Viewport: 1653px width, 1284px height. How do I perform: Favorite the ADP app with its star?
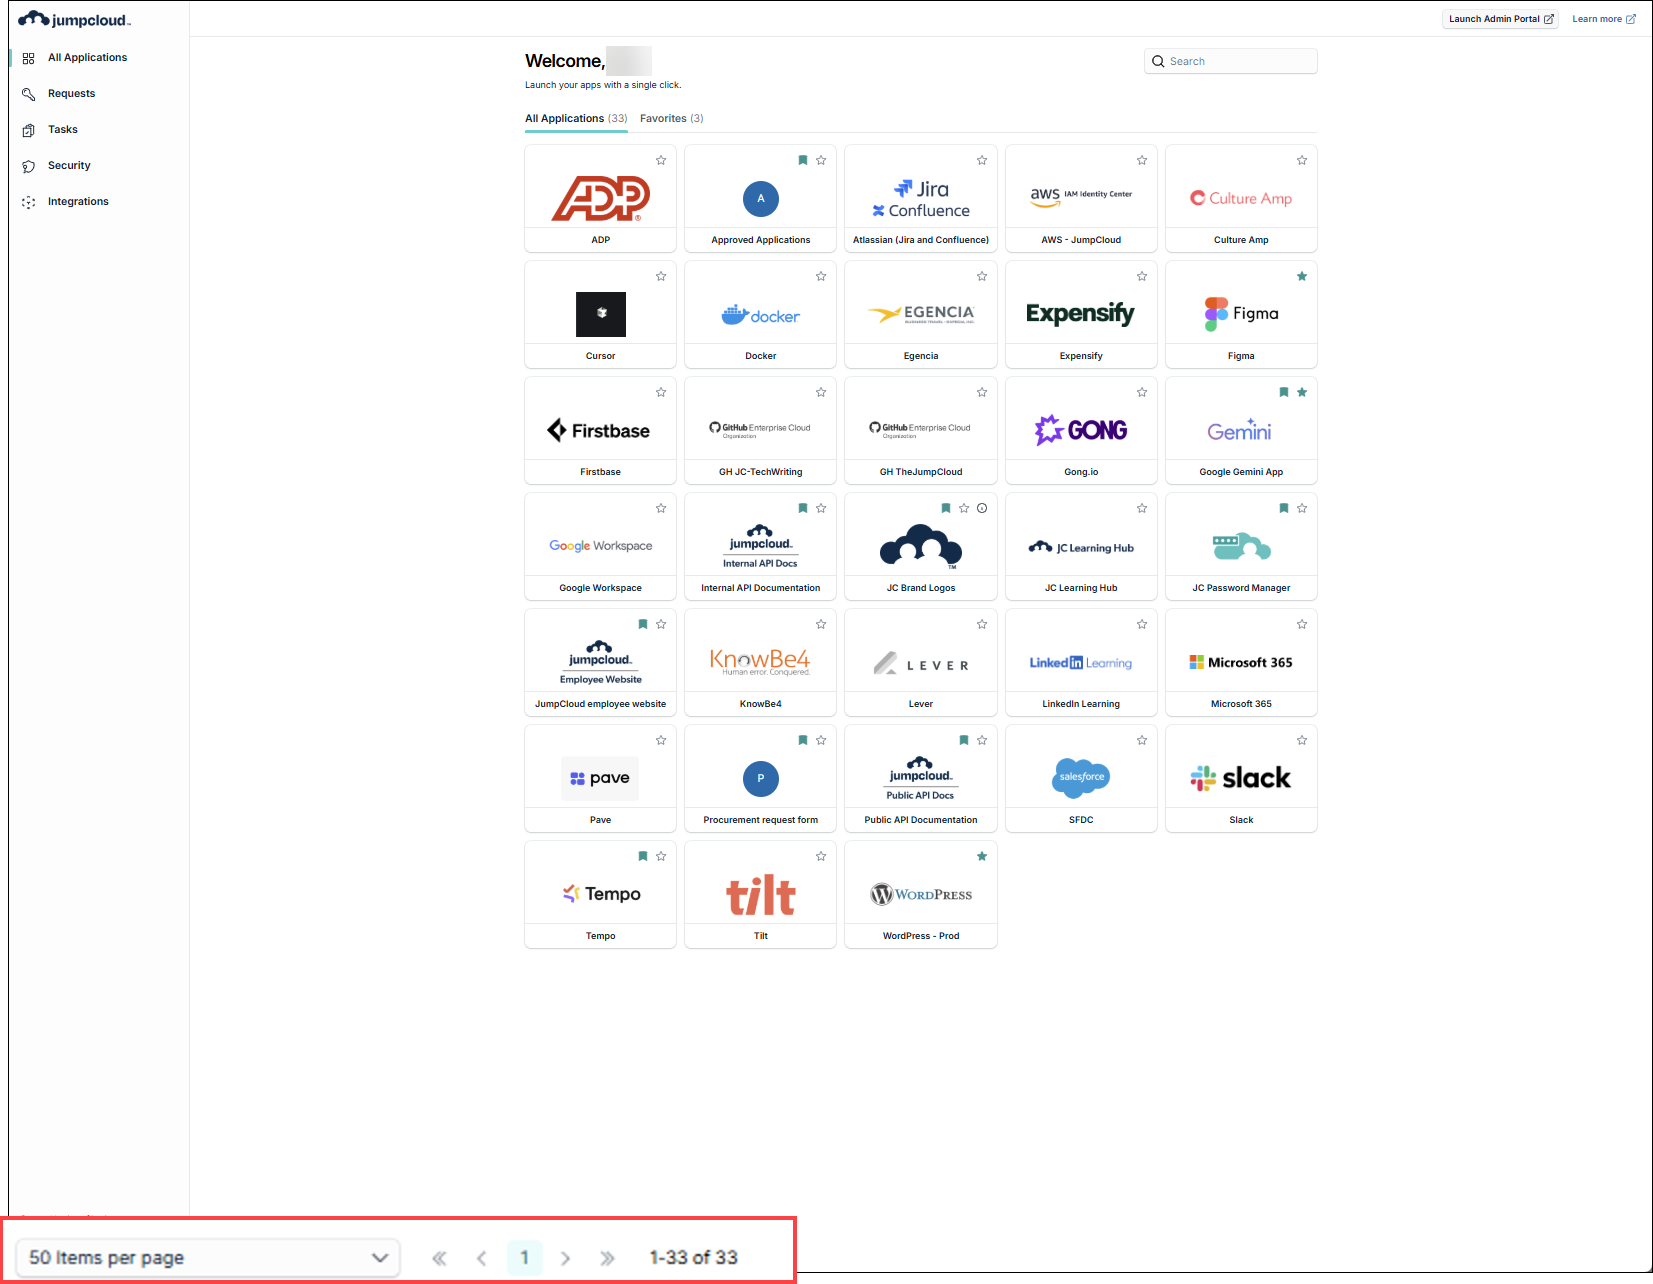tap(661, 160)
